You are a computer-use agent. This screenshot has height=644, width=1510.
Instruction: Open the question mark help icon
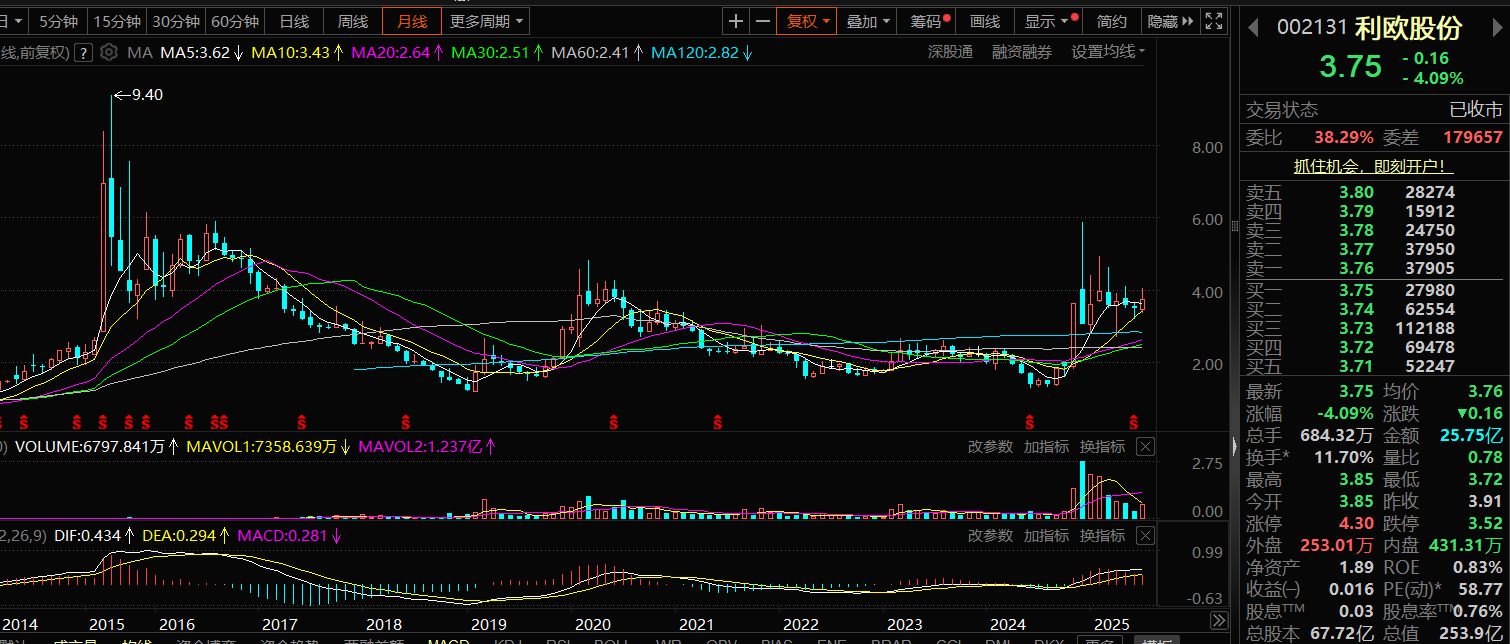coord(84,52)
